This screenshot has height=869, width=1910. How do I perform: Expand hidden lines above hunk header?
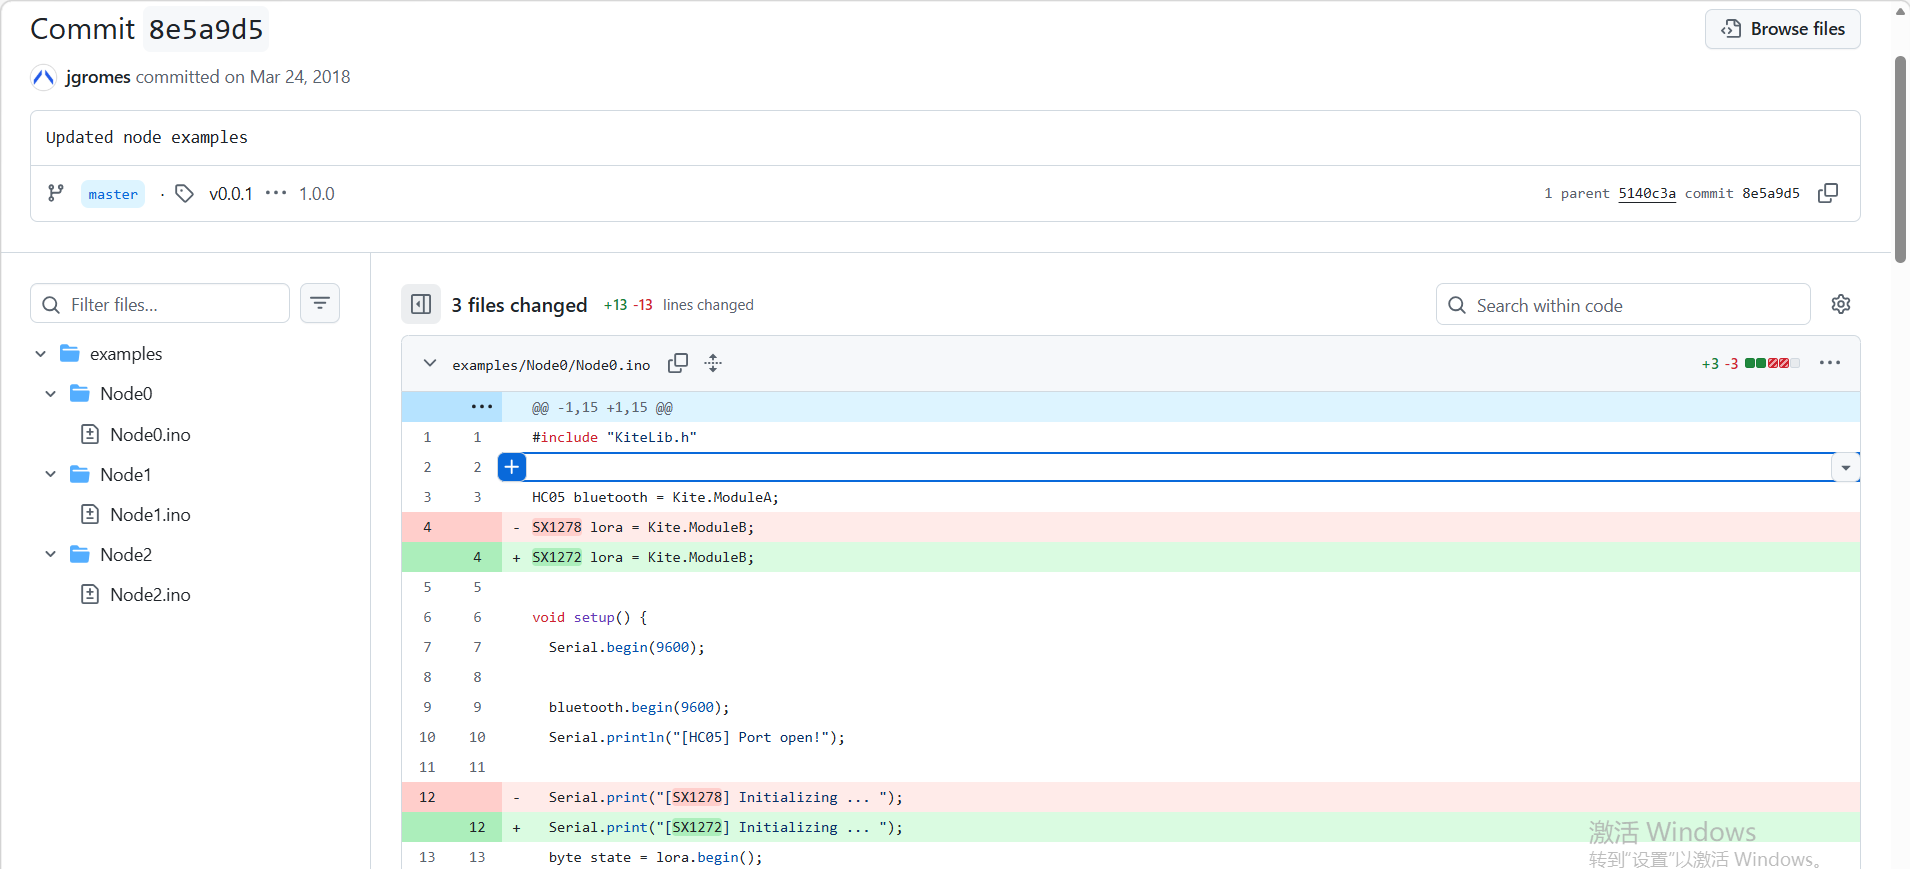[481, 407]
